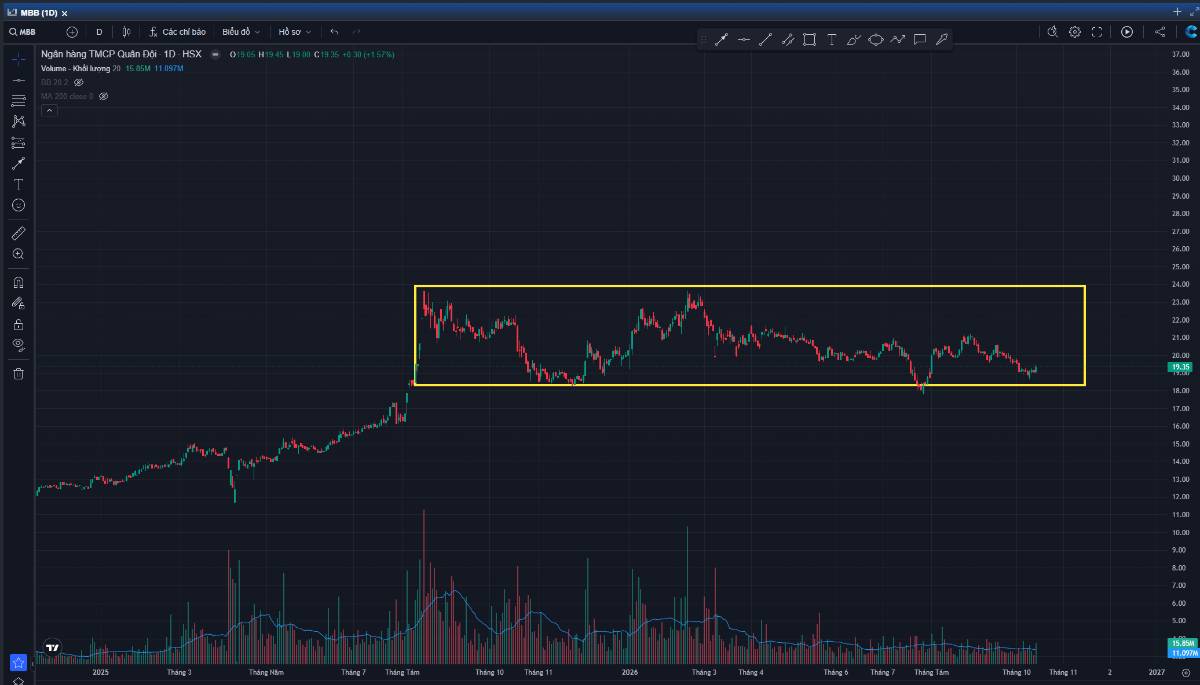The width and height of the screenshot is (1200, 685).
Task: Select the crosshair cursor tool in left sidebar
Action: pos(18,58)
